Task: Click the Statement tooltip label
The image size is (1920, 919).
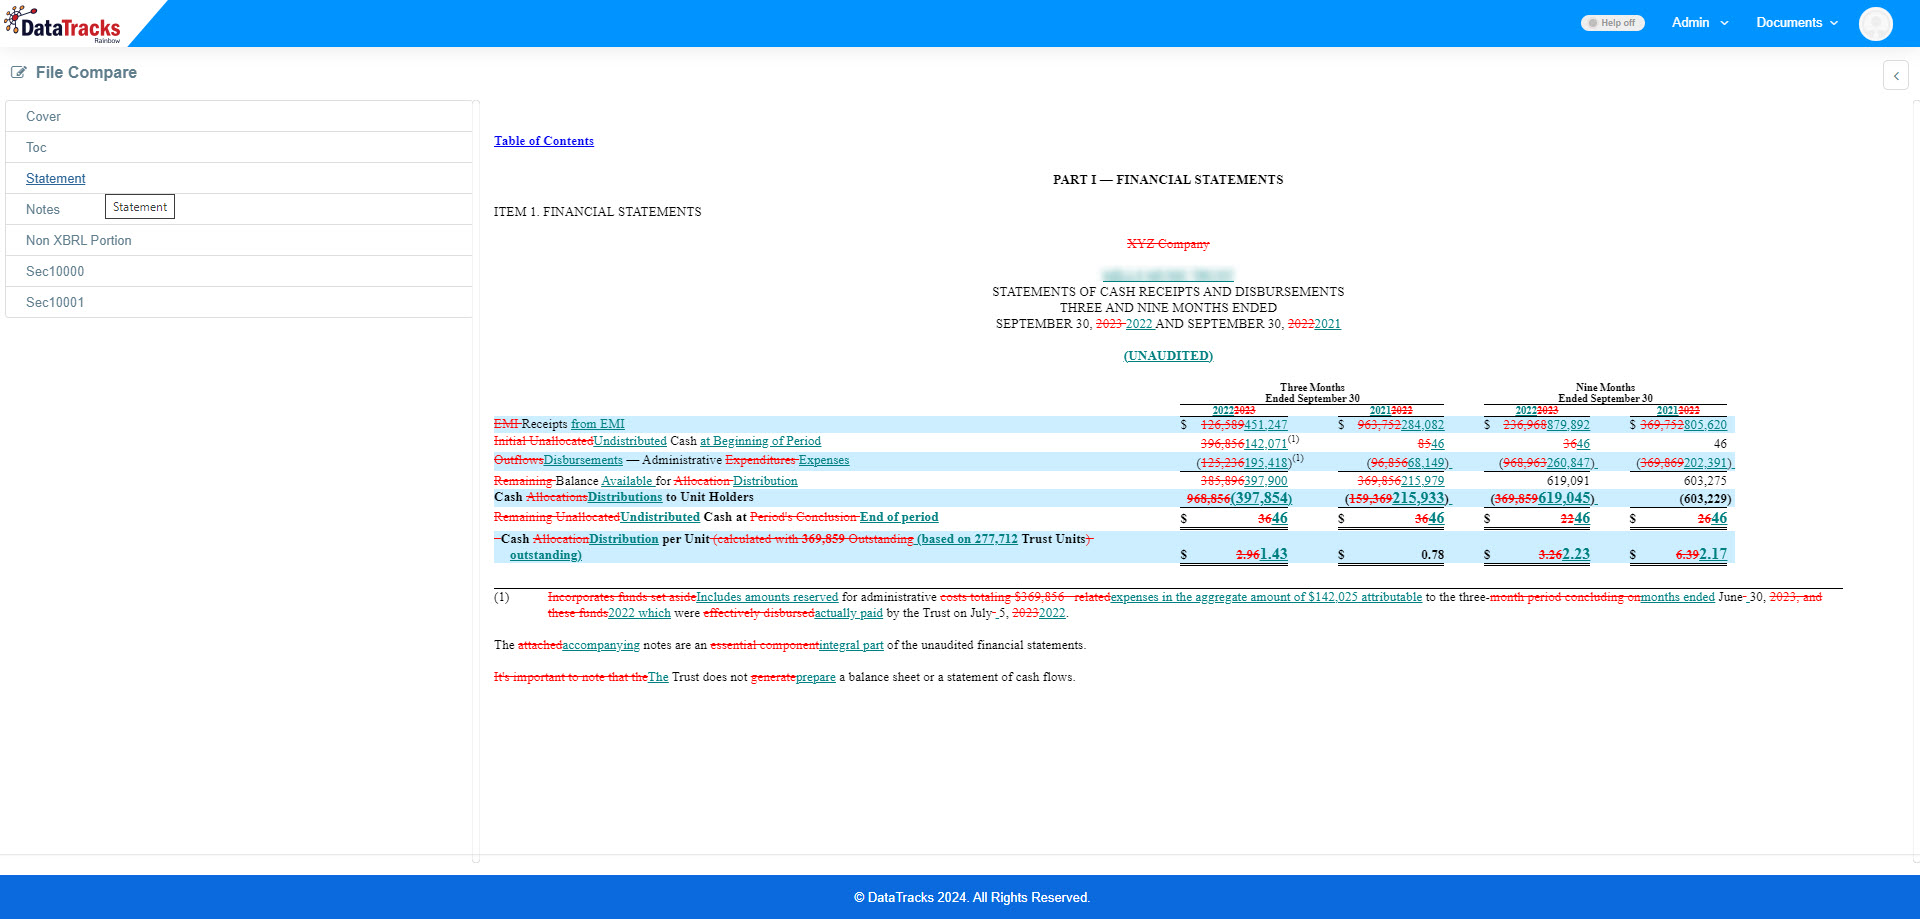Action: pos(140,207)
